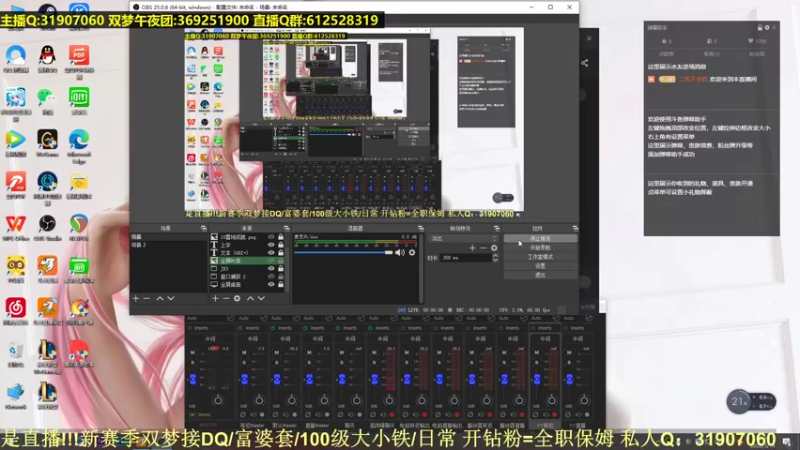This screenshot has height=450, width=800.
Task: Toggle visibility eye of 上字 source
Action: coord(271,245)
